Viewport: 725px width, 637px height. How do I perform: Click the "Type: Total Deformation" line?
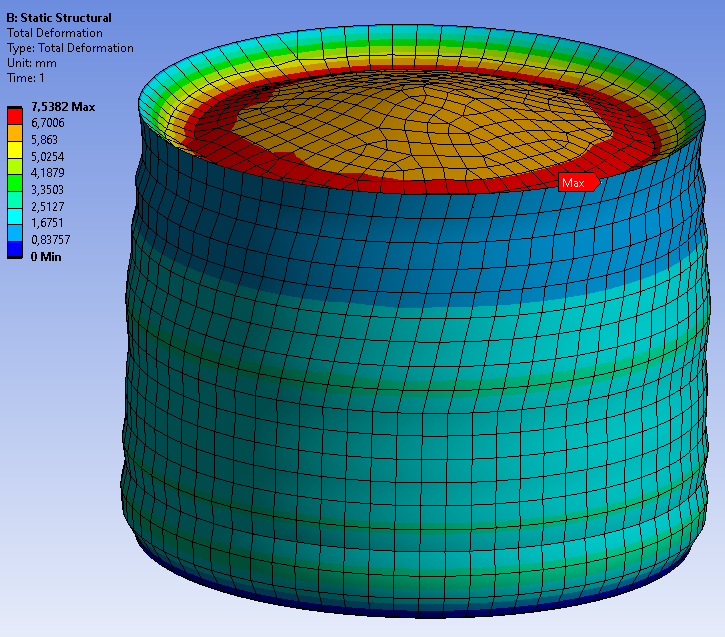(x=70, y=48)
